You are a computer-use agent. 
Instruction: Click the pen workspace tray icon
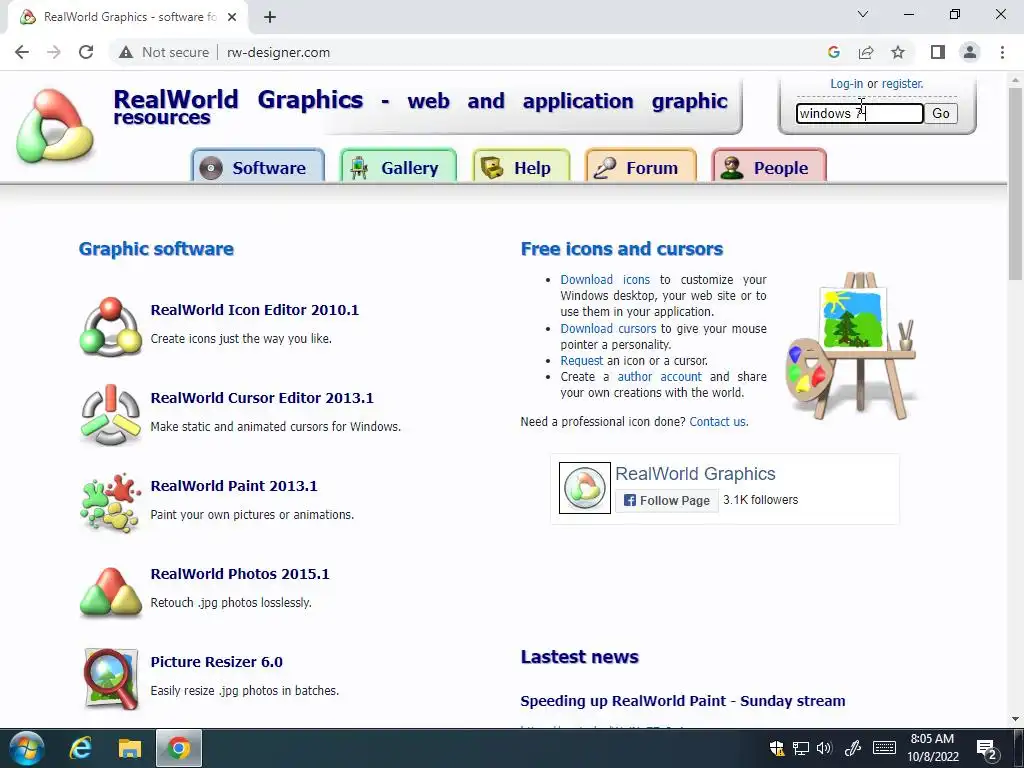[852, 748]
